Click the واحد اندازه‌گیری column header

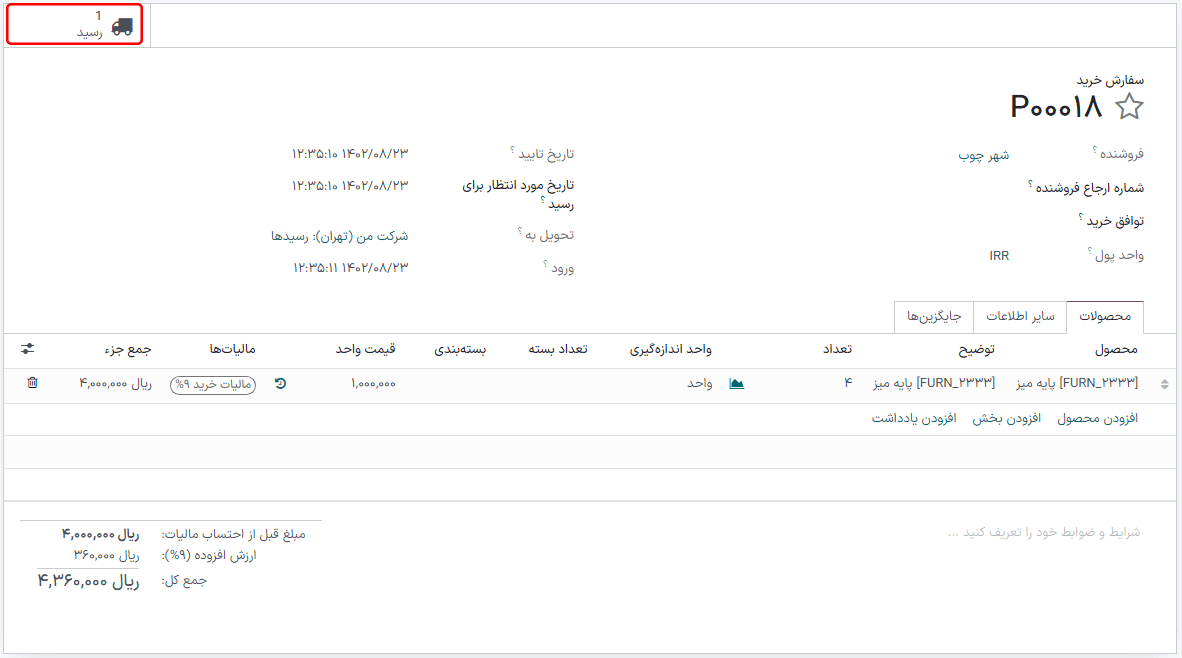(x=670, y=349)
